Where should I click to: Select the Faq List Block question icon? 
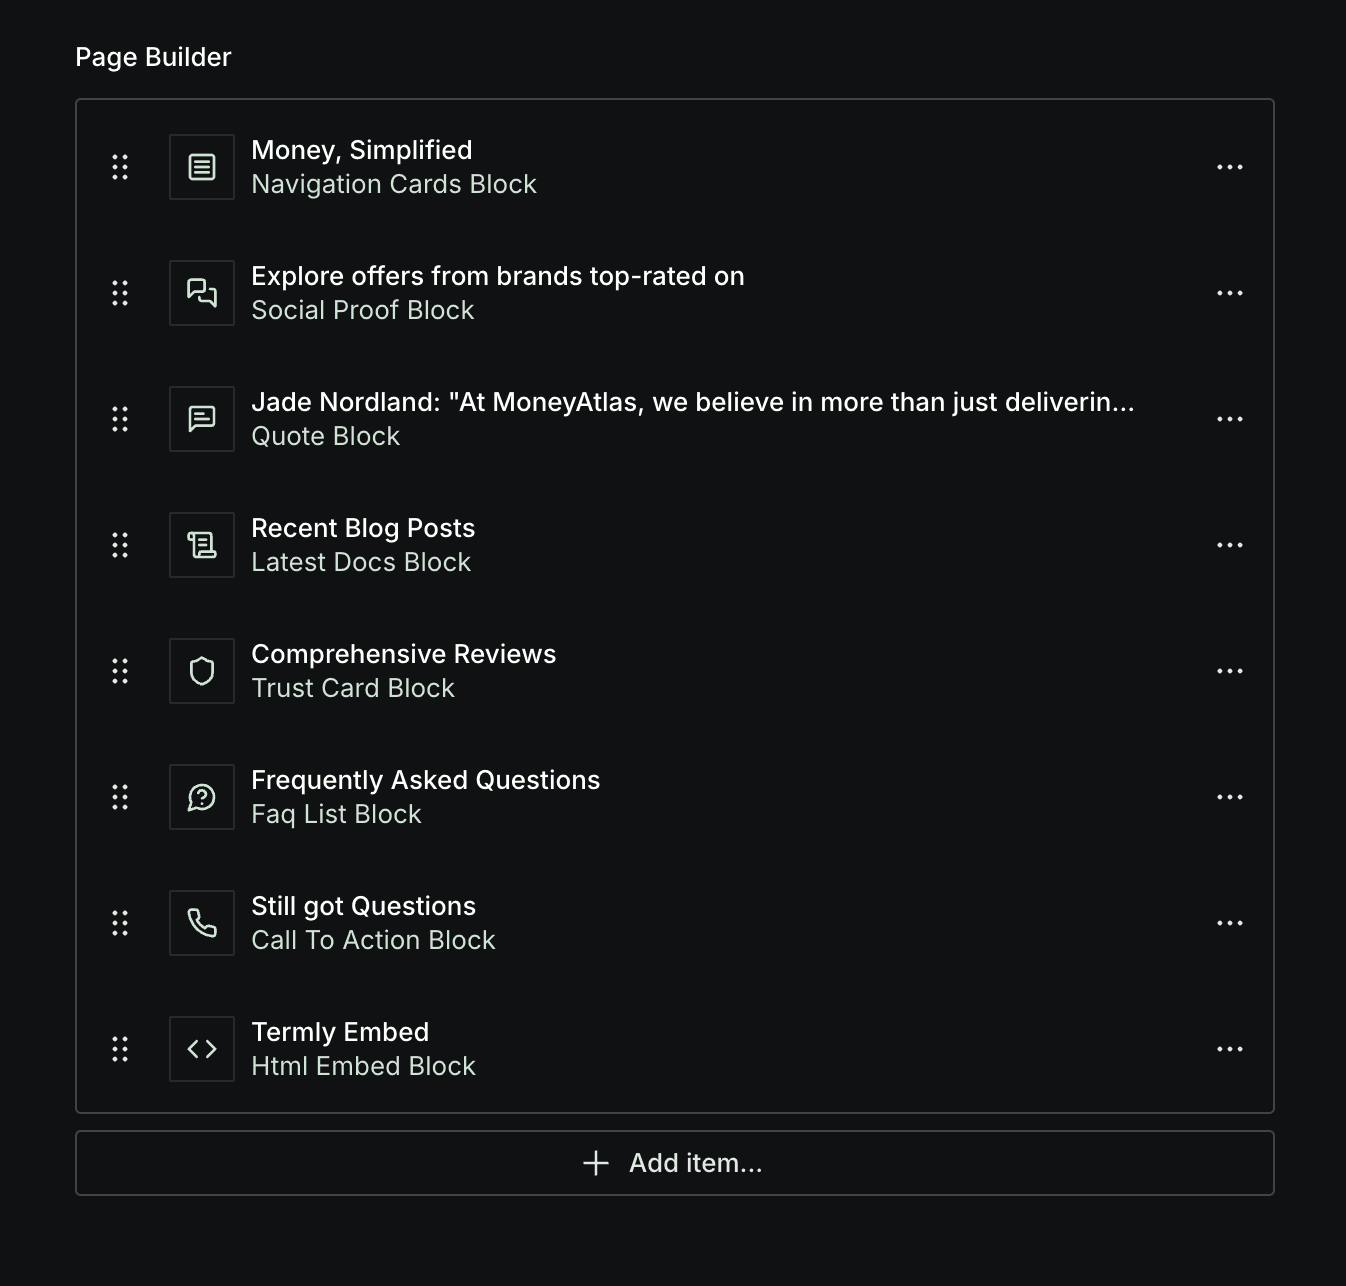[202, 797]
